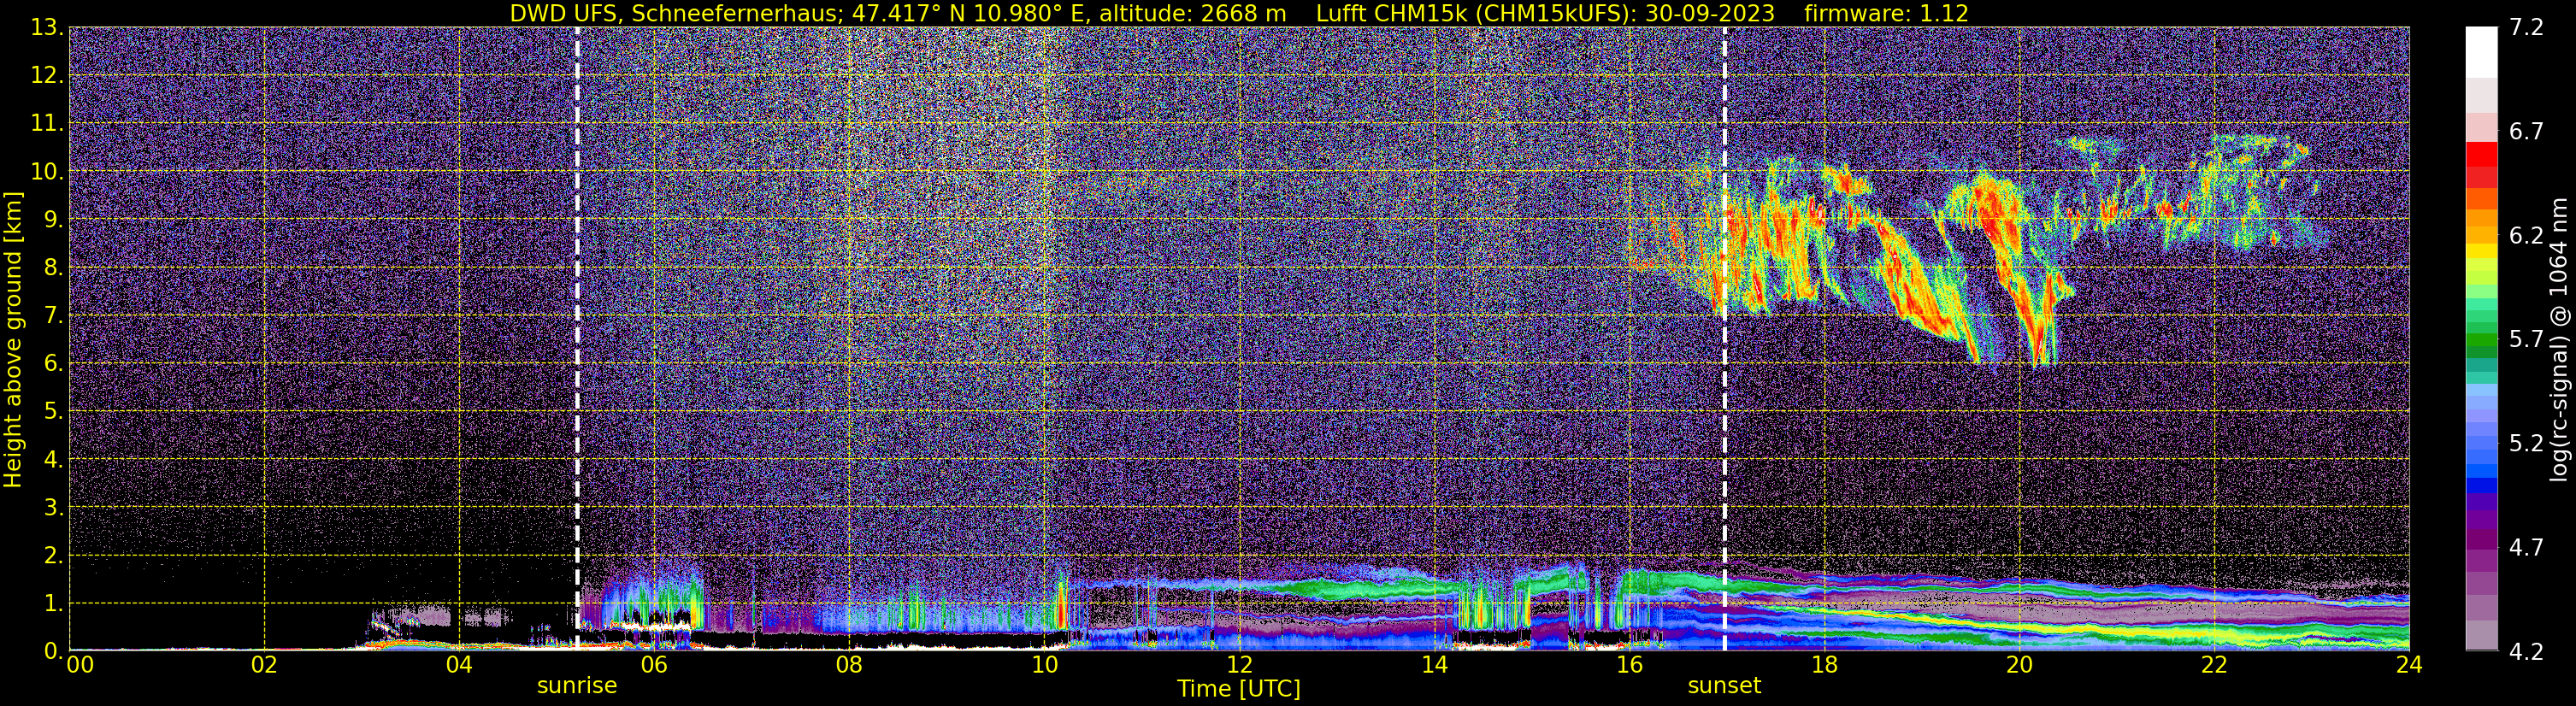This screenshot has width=2576, height=706.
Task: Click the colorbar value '6.2'
Action: [2526, 235]
